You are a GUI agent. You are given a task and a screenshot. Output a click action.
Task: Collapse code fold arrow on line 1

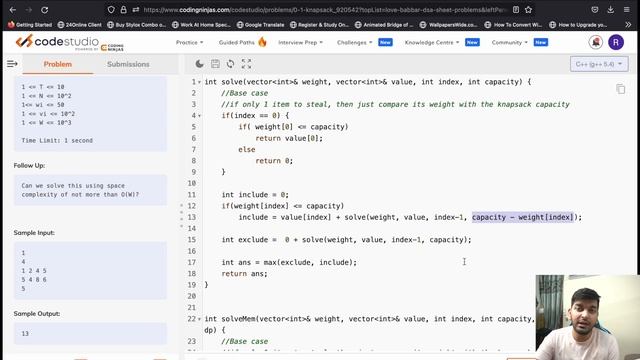tap(199, 82)
